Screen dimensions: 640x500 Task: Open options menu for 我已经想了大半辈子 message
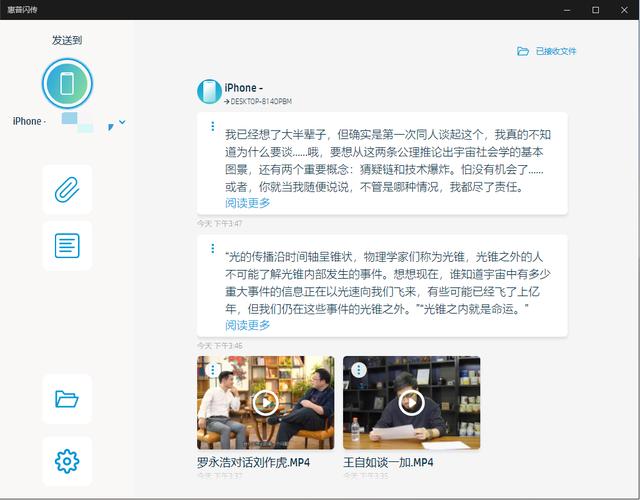213,126
